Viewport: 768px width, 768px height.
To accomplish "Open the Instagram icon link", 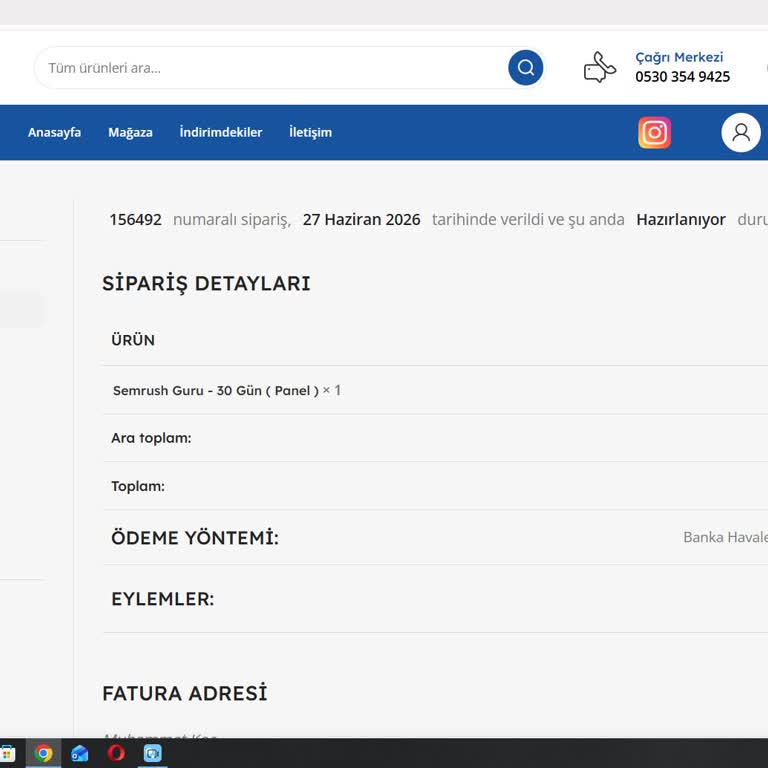I will coord(654,132).
